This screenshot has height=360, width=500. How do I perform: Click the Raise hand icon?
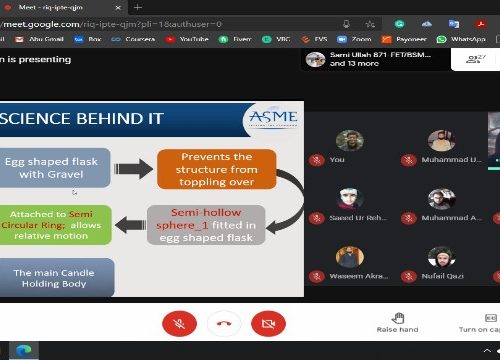coord(398,318)
